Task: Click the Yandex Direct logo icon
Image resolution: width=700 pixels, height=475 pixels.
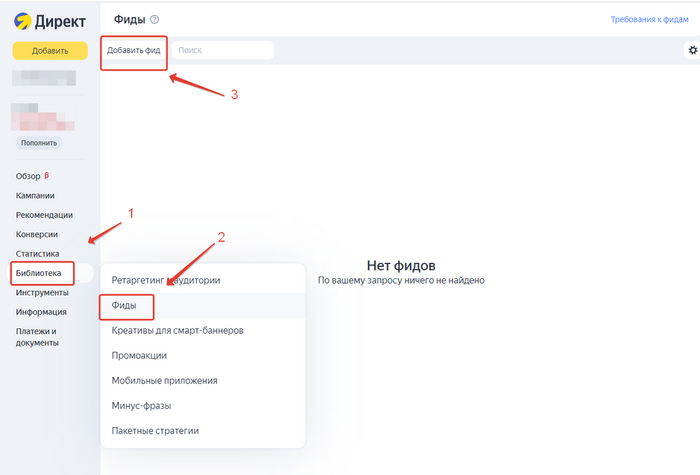Action: tap(22, 20)
